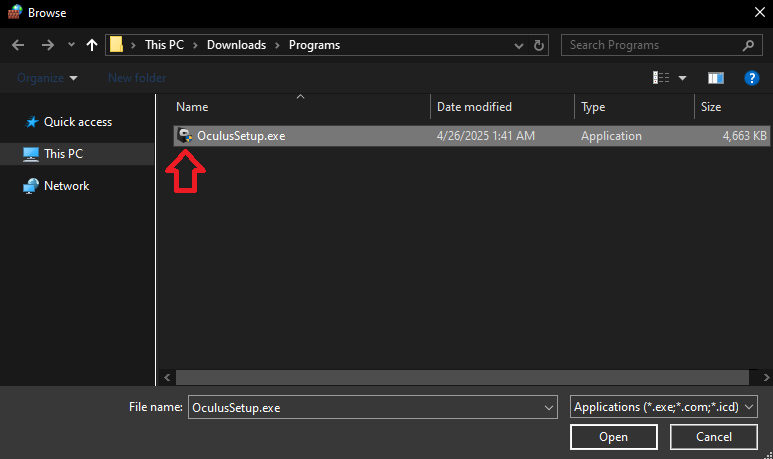The height and width of the screenshot is (459, 773).
Task: Click the Browse window title icon
Action: (x=15, y=12)
